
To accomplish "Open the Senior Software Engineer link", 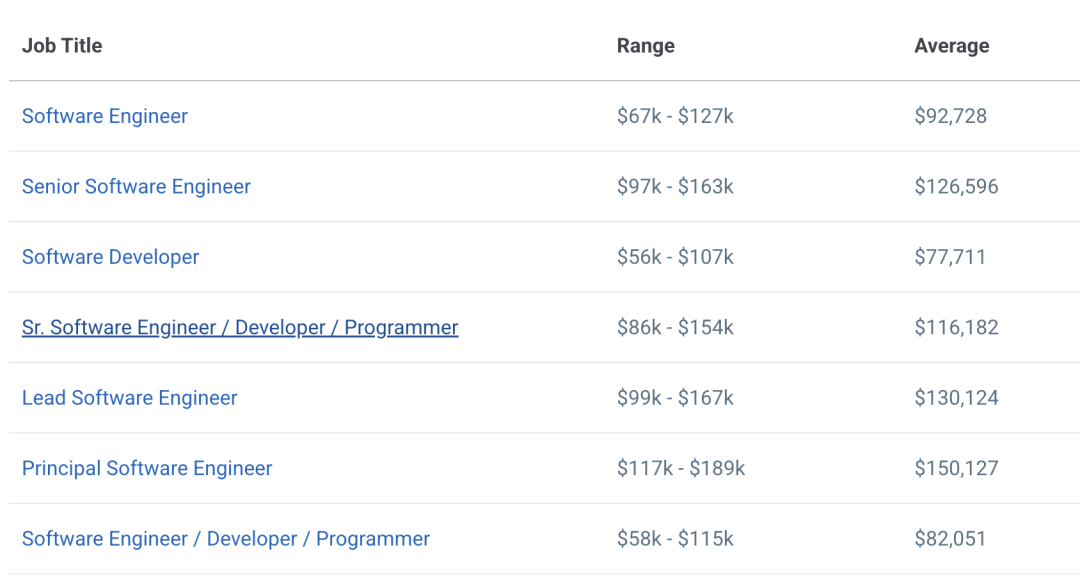I will [136, 187].
